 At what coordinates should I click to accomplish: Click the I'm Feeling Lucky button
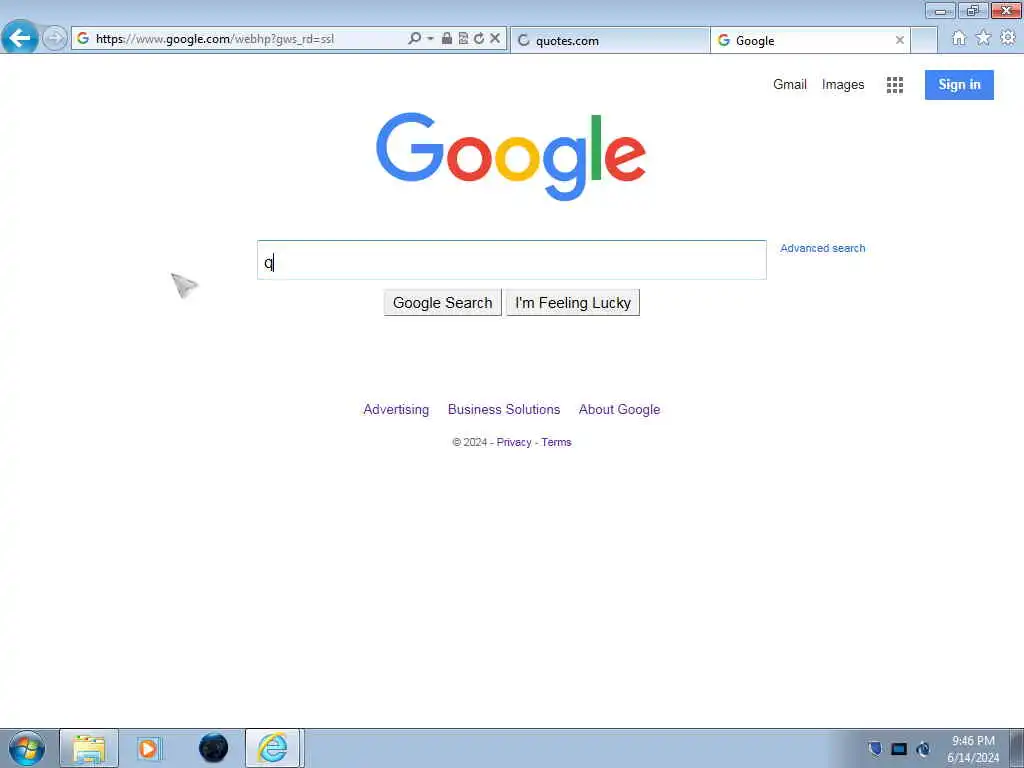[573, 303]
